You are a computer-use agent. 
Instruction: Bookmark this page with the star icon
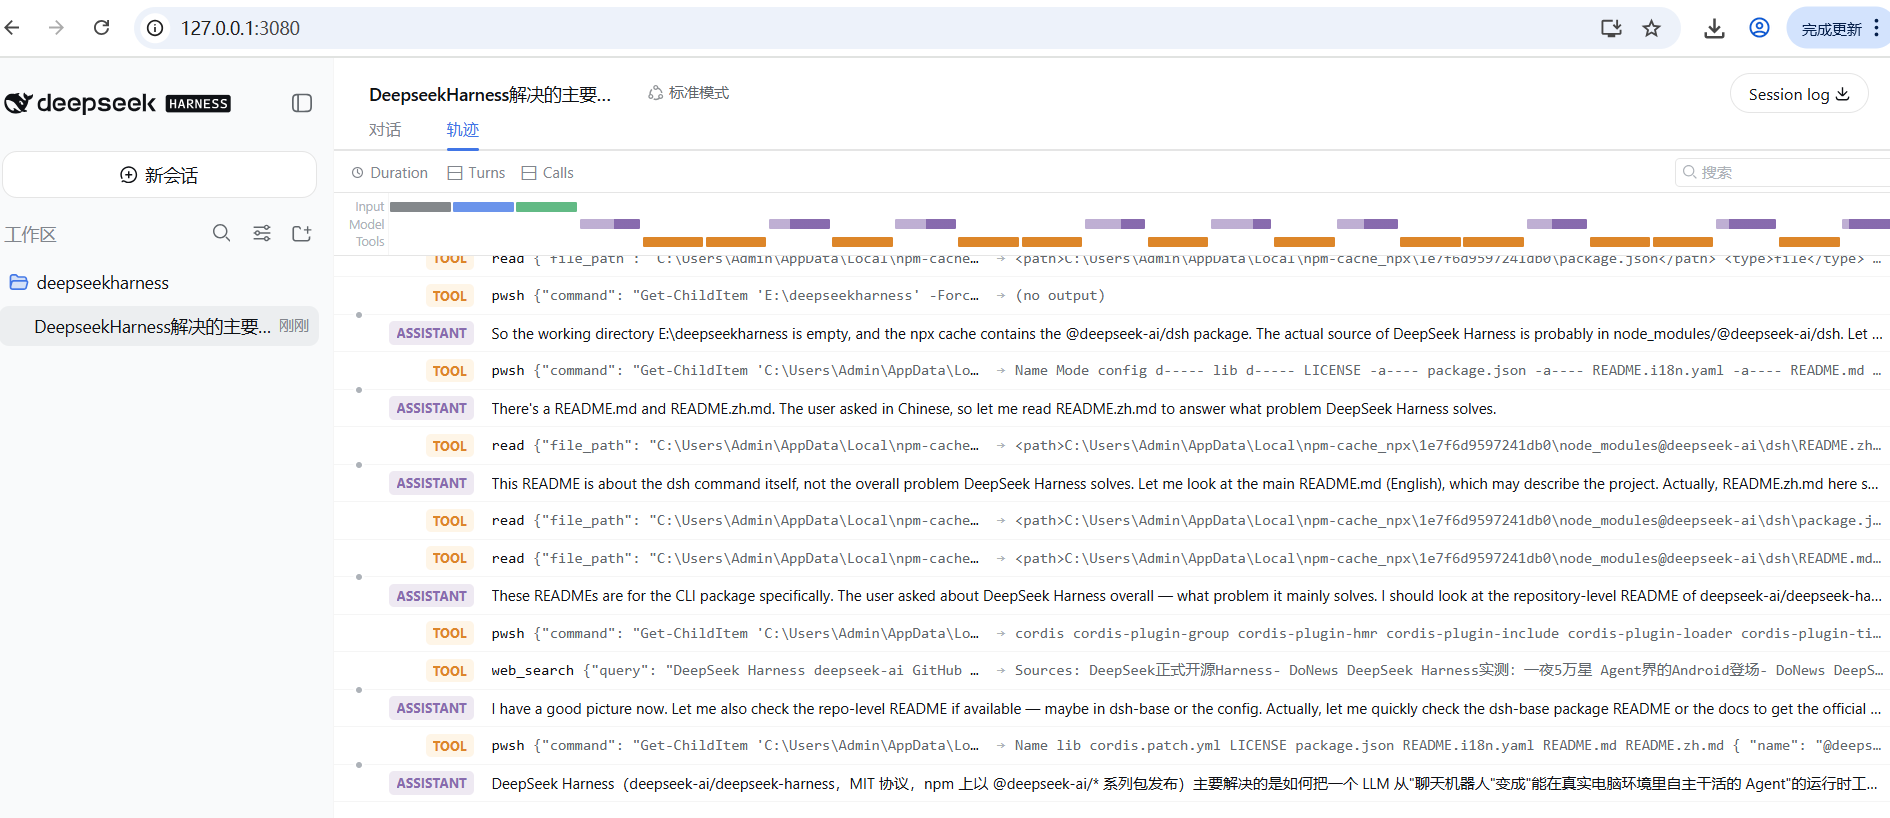[1651, 28]
